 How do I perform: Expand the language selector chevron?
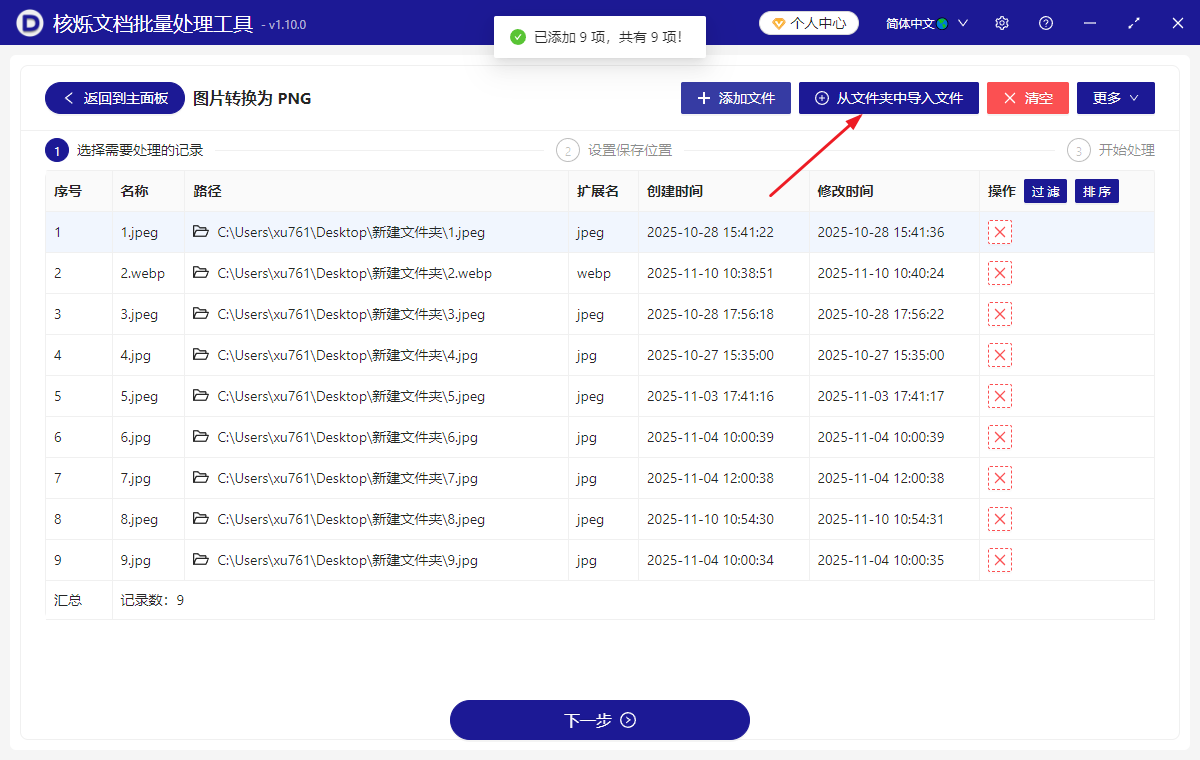962,22
